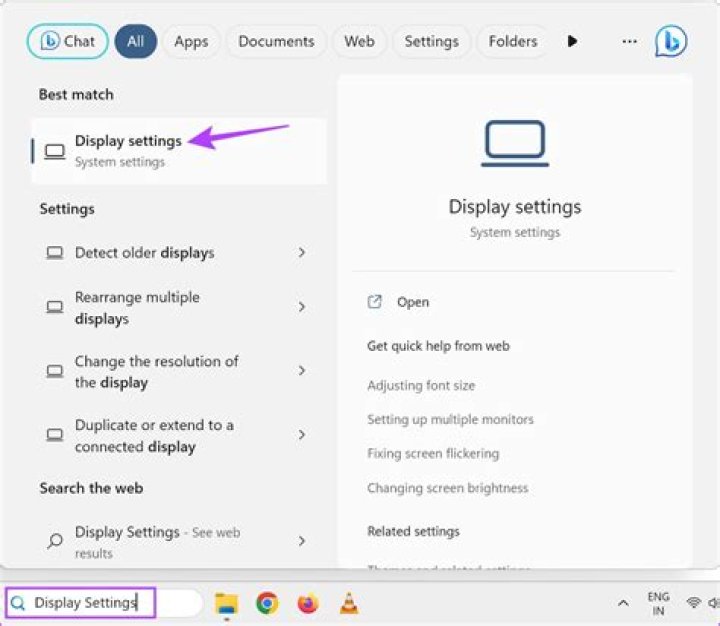The image size is (720, 626).
Task: Expand Change the resolution chevron
Action: click(x=301, y=371)
